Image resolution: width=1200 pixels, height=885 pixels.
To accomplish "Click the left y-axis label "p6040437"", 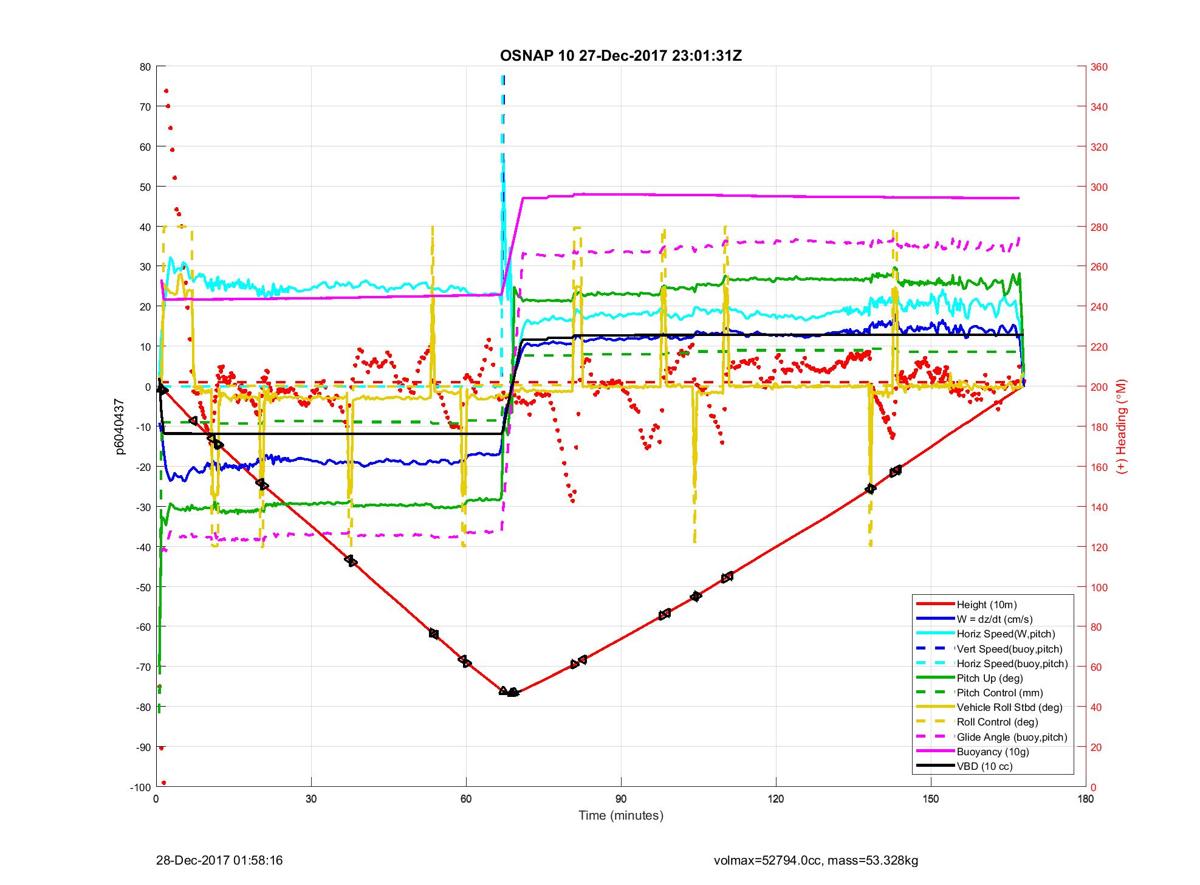I will coord(119,427).
